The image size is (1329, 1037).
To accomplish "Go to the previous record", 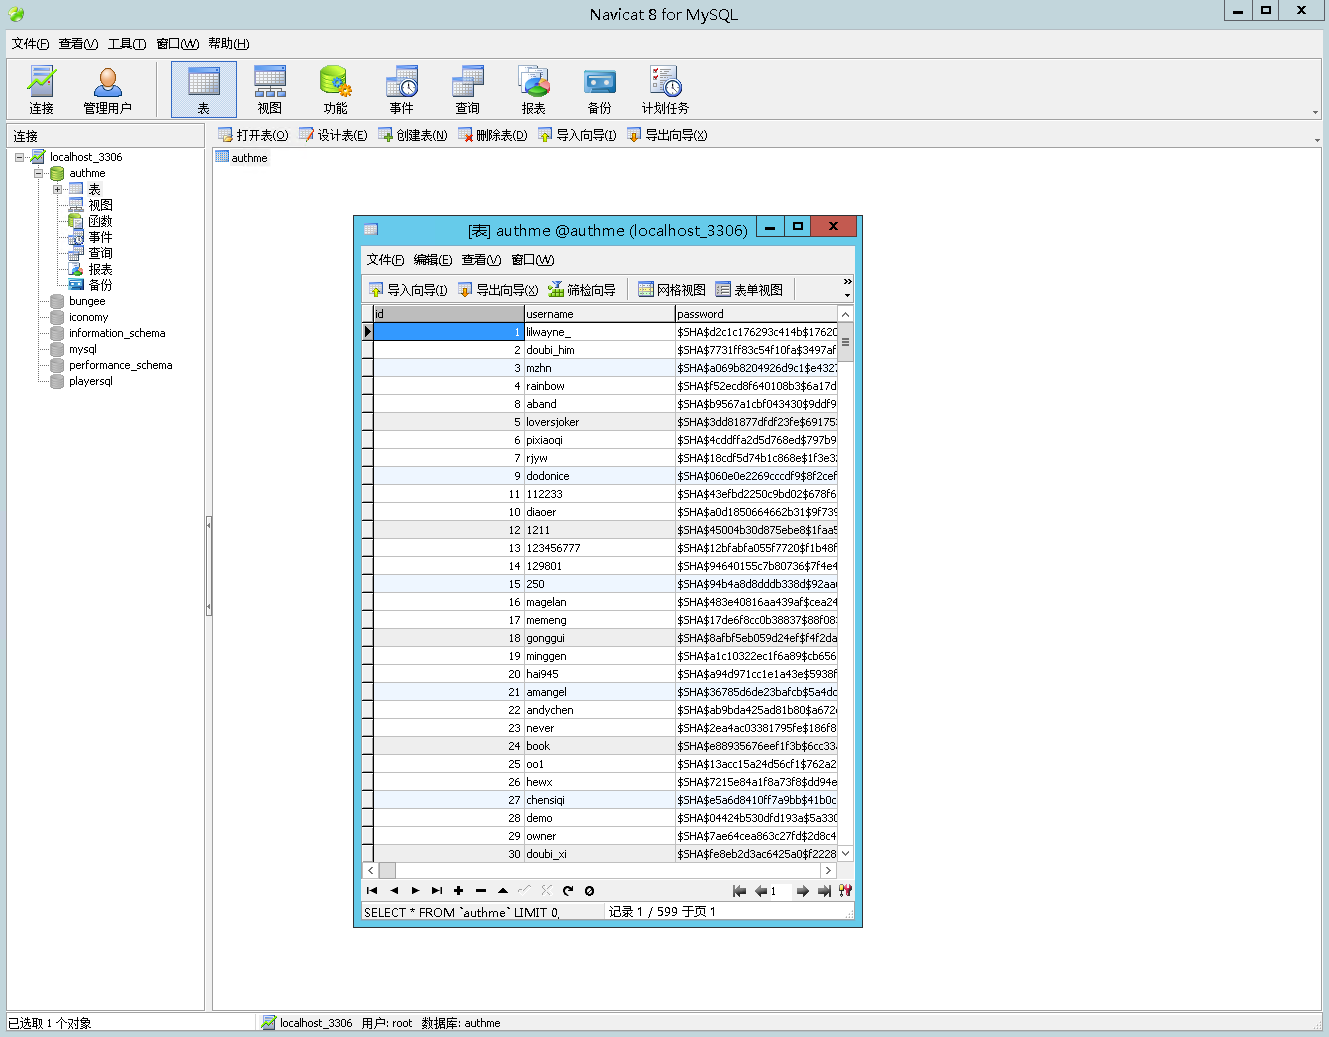I will click(394, 890).
